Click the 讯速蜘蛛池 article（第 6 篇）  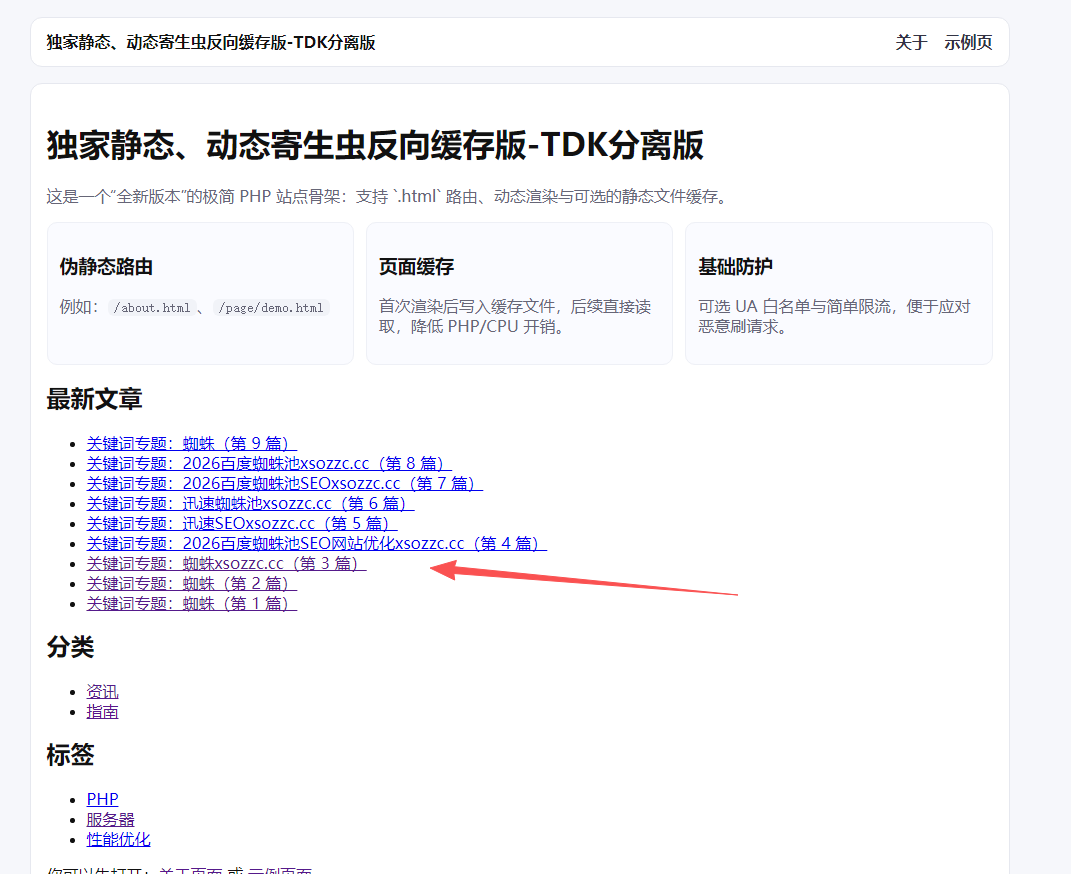(x=250, y=504)
